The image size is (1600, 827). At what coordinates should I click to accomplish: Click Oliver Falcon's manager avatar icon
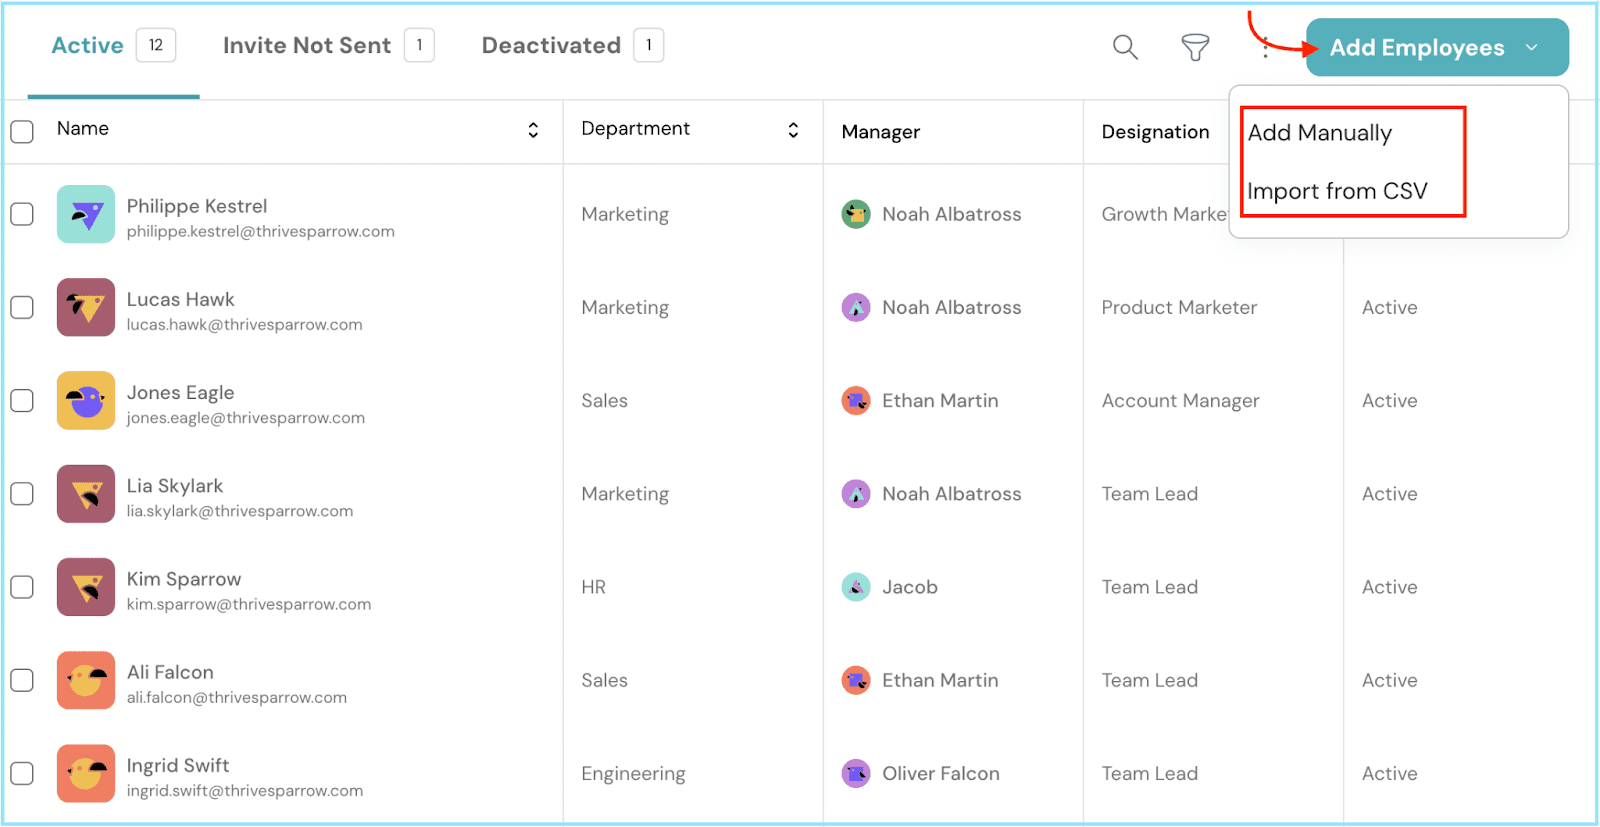click(x=856, y=773)
